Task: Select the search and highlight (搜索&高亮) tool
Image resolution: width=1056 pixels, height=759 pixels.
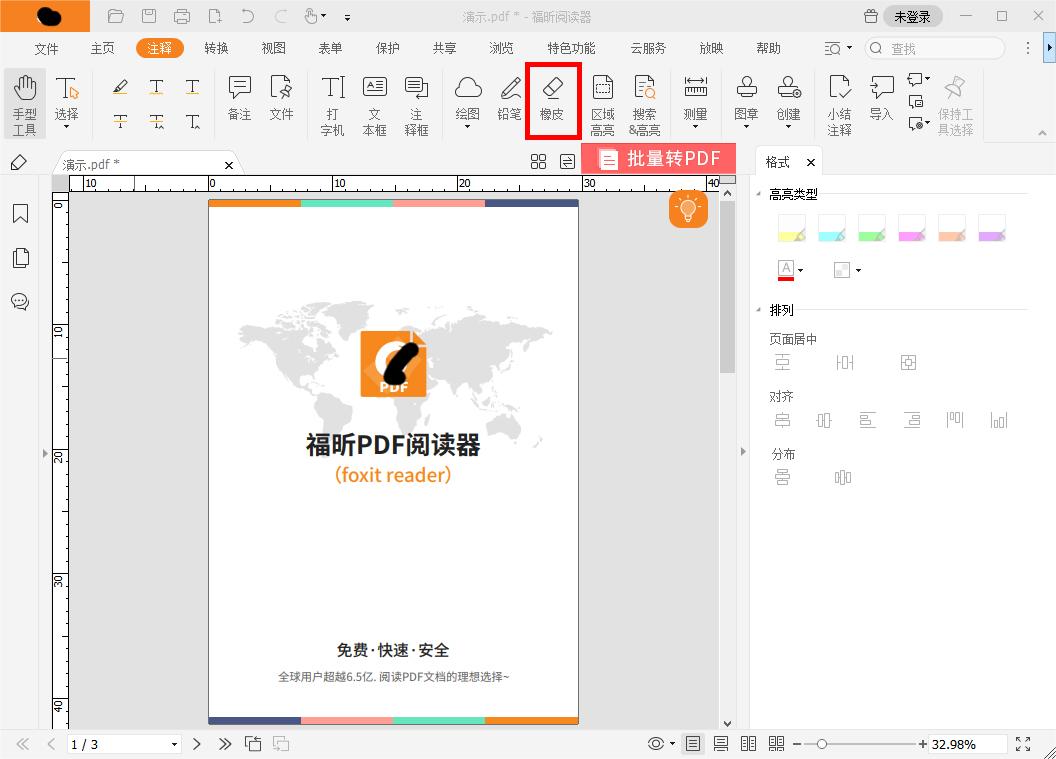Action: (x=644, y=100)
